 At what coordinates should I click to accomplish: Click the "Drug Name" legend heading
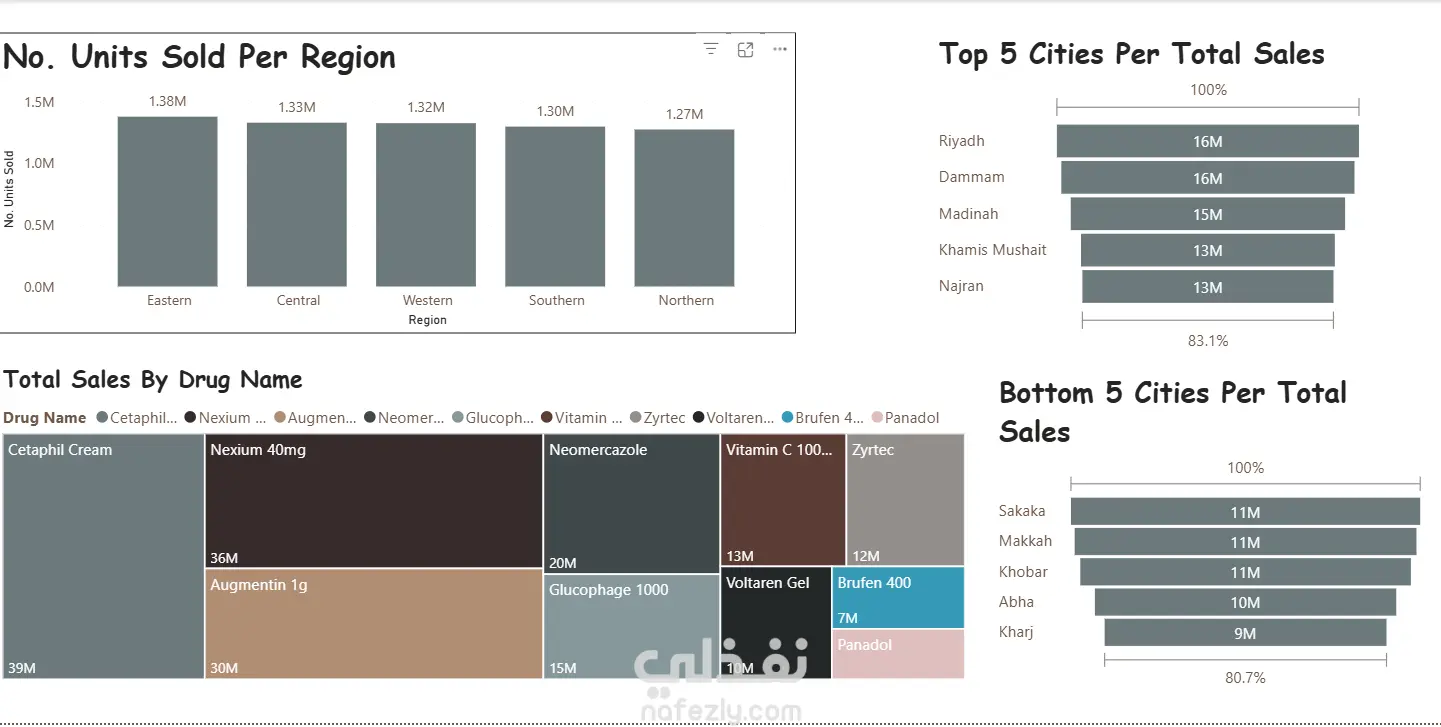45,418
